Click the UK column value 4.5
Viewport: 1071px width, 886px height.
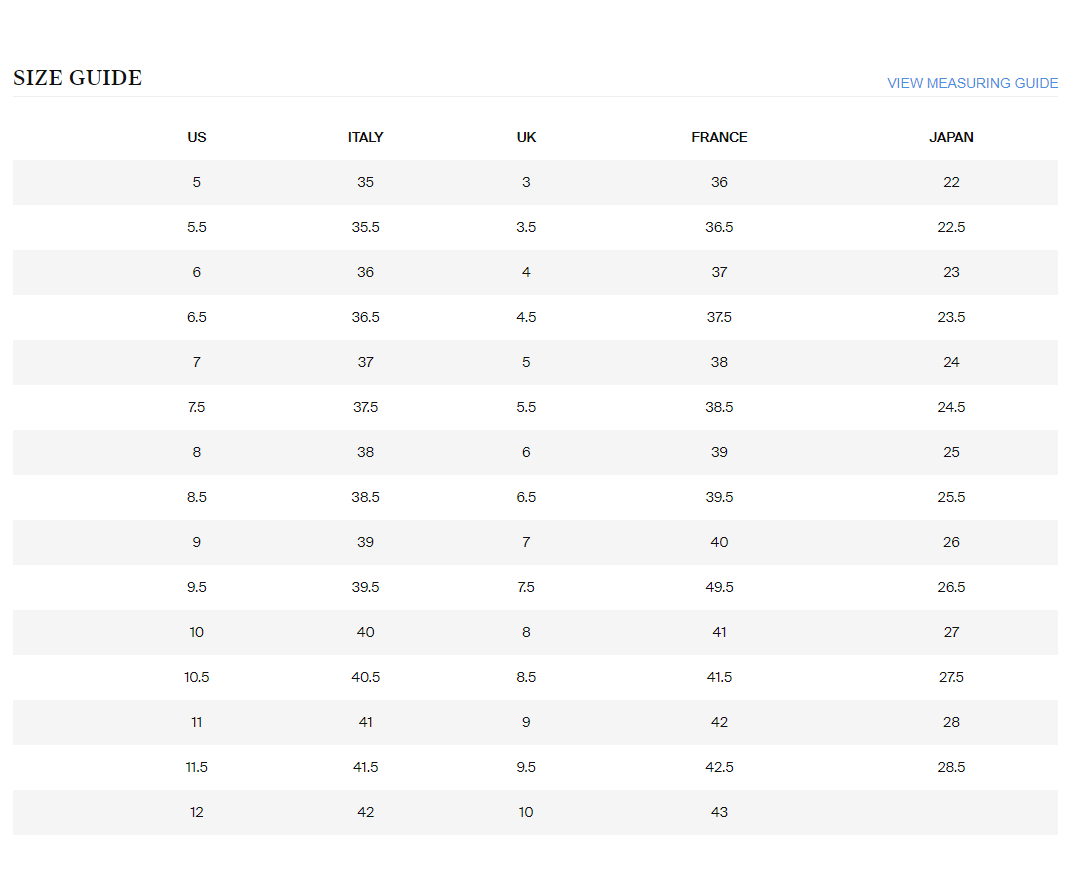click(526, 317)
